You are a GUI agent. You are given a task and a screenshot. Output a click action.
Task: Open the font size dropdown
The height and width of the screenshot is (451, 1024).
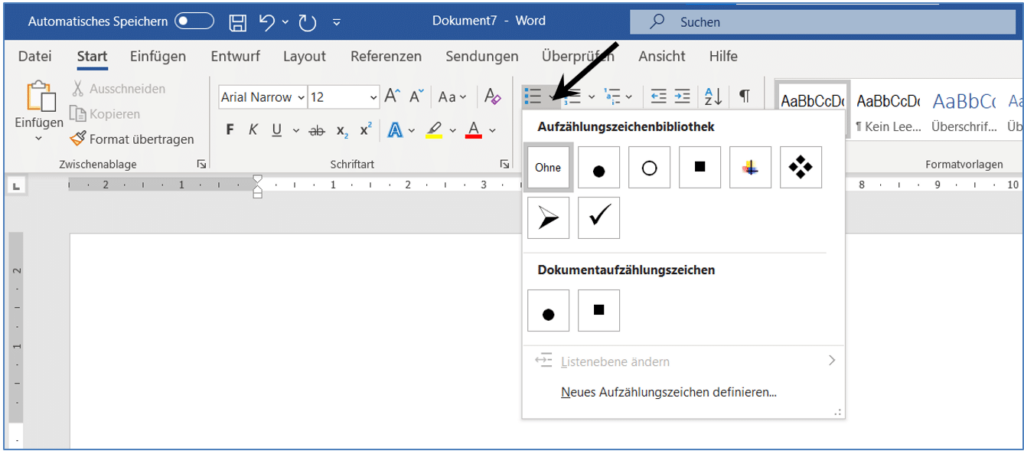[373, 97]
